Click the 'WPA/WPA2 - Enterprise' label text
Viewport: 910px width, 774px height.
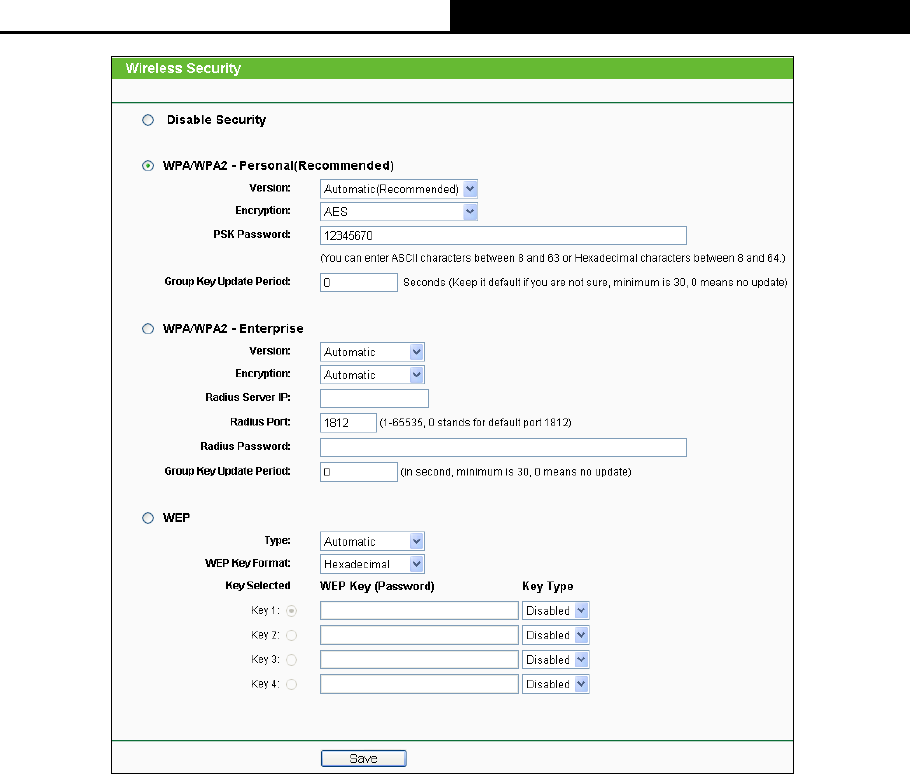233,329
